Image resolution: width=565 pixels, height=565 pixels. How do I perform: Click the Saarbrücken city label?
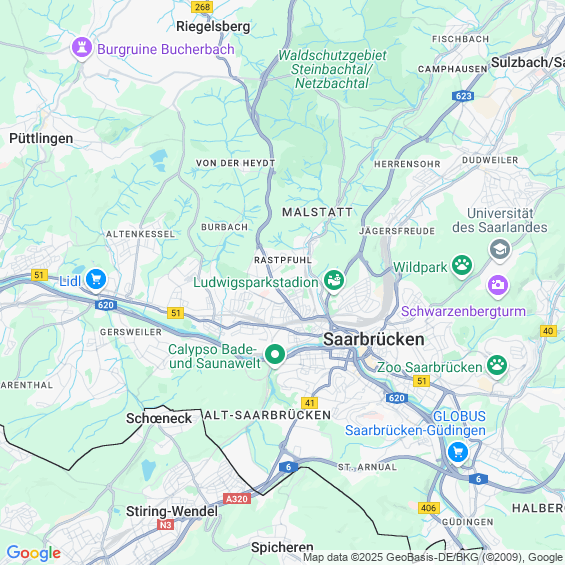[374, 339]
